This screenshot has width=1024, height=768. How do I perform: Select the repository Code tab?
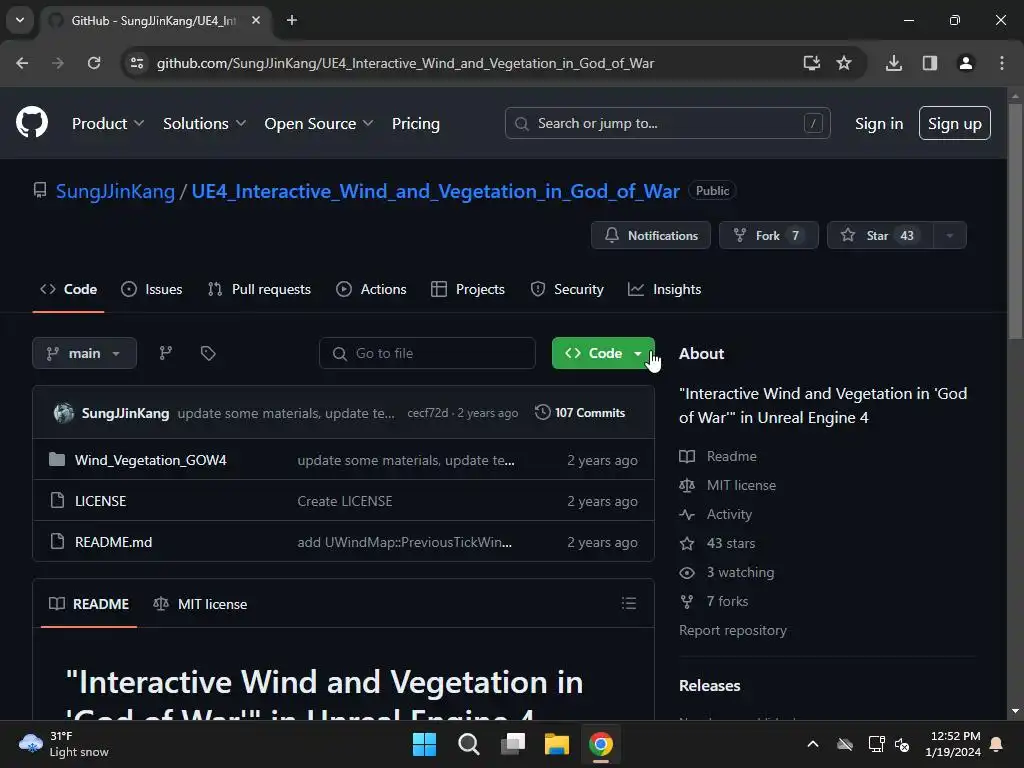point(69,289)
